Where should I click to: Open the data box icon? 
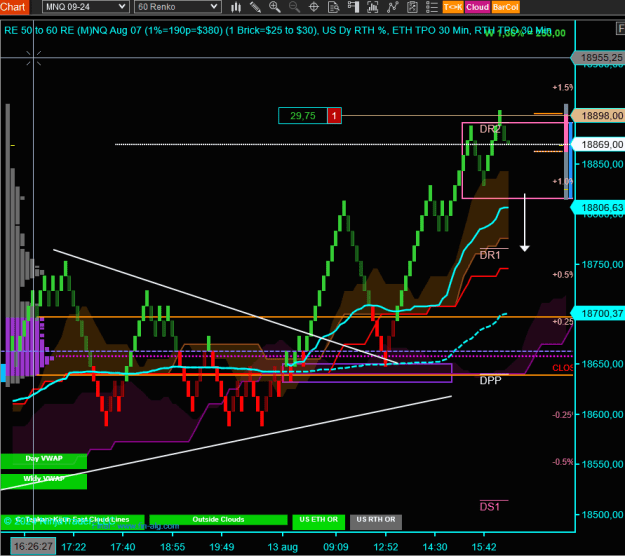(333, 7)
